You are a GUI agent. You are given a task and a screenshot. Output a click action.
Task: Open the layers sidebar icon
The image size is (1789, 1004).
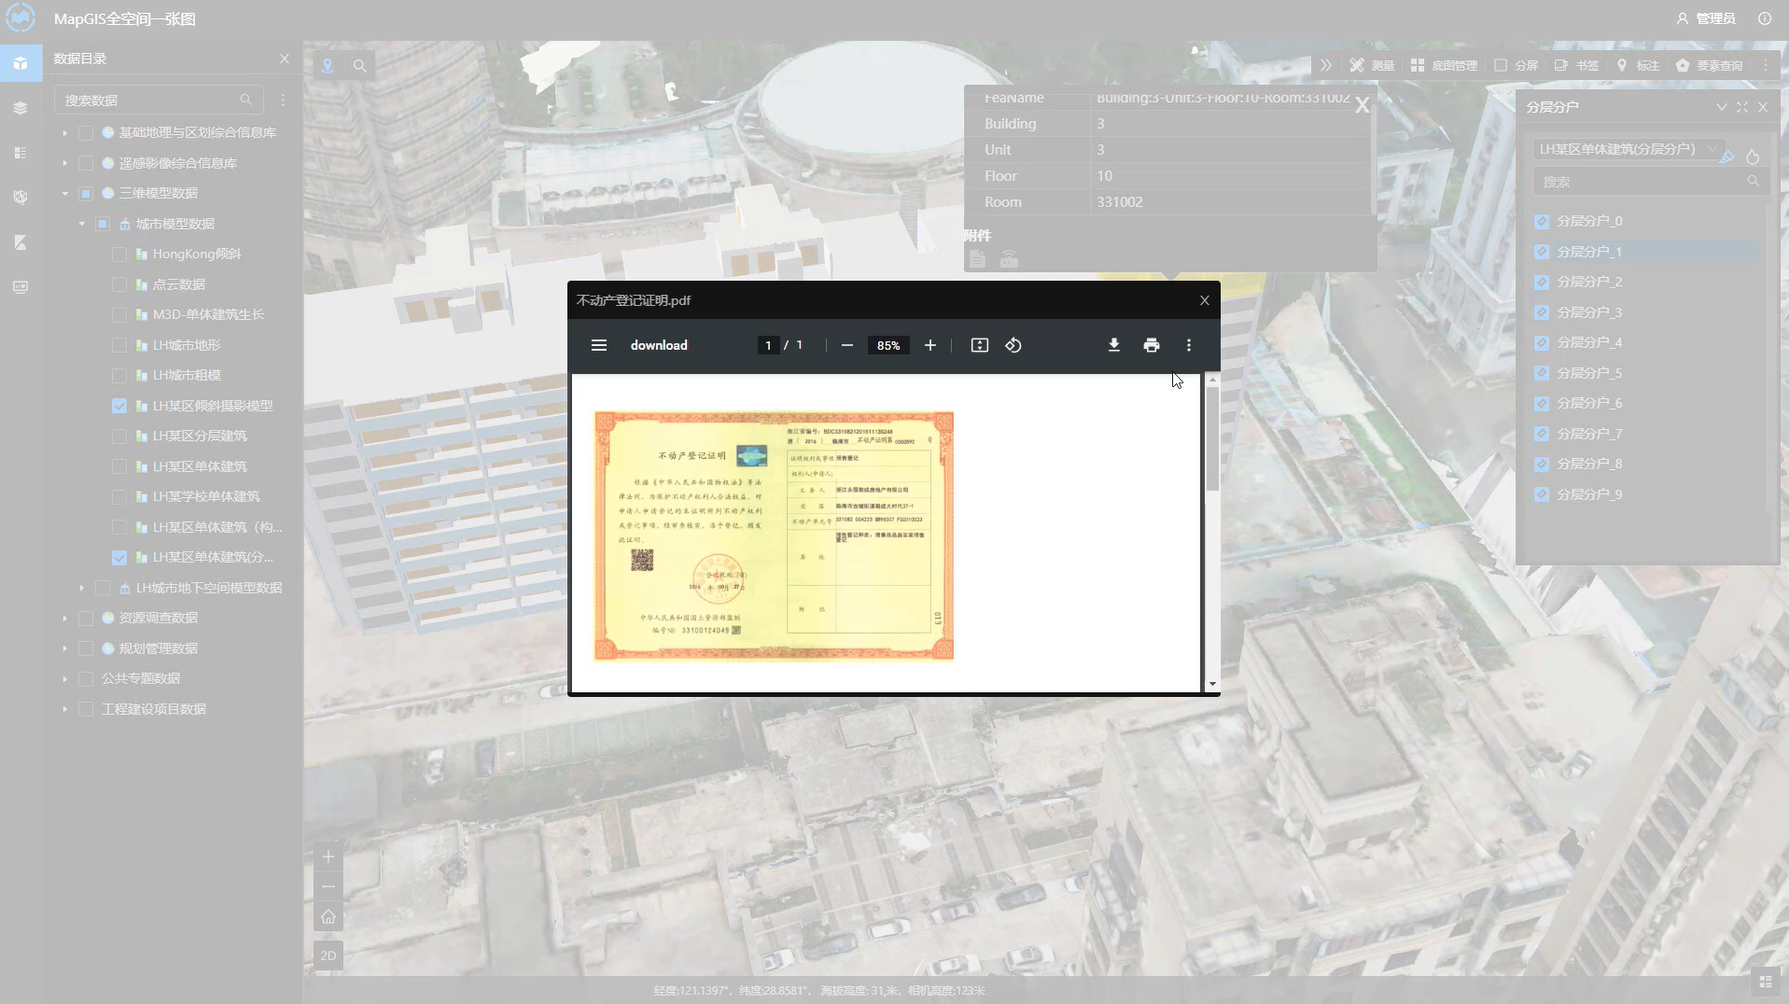click(20, 108)
